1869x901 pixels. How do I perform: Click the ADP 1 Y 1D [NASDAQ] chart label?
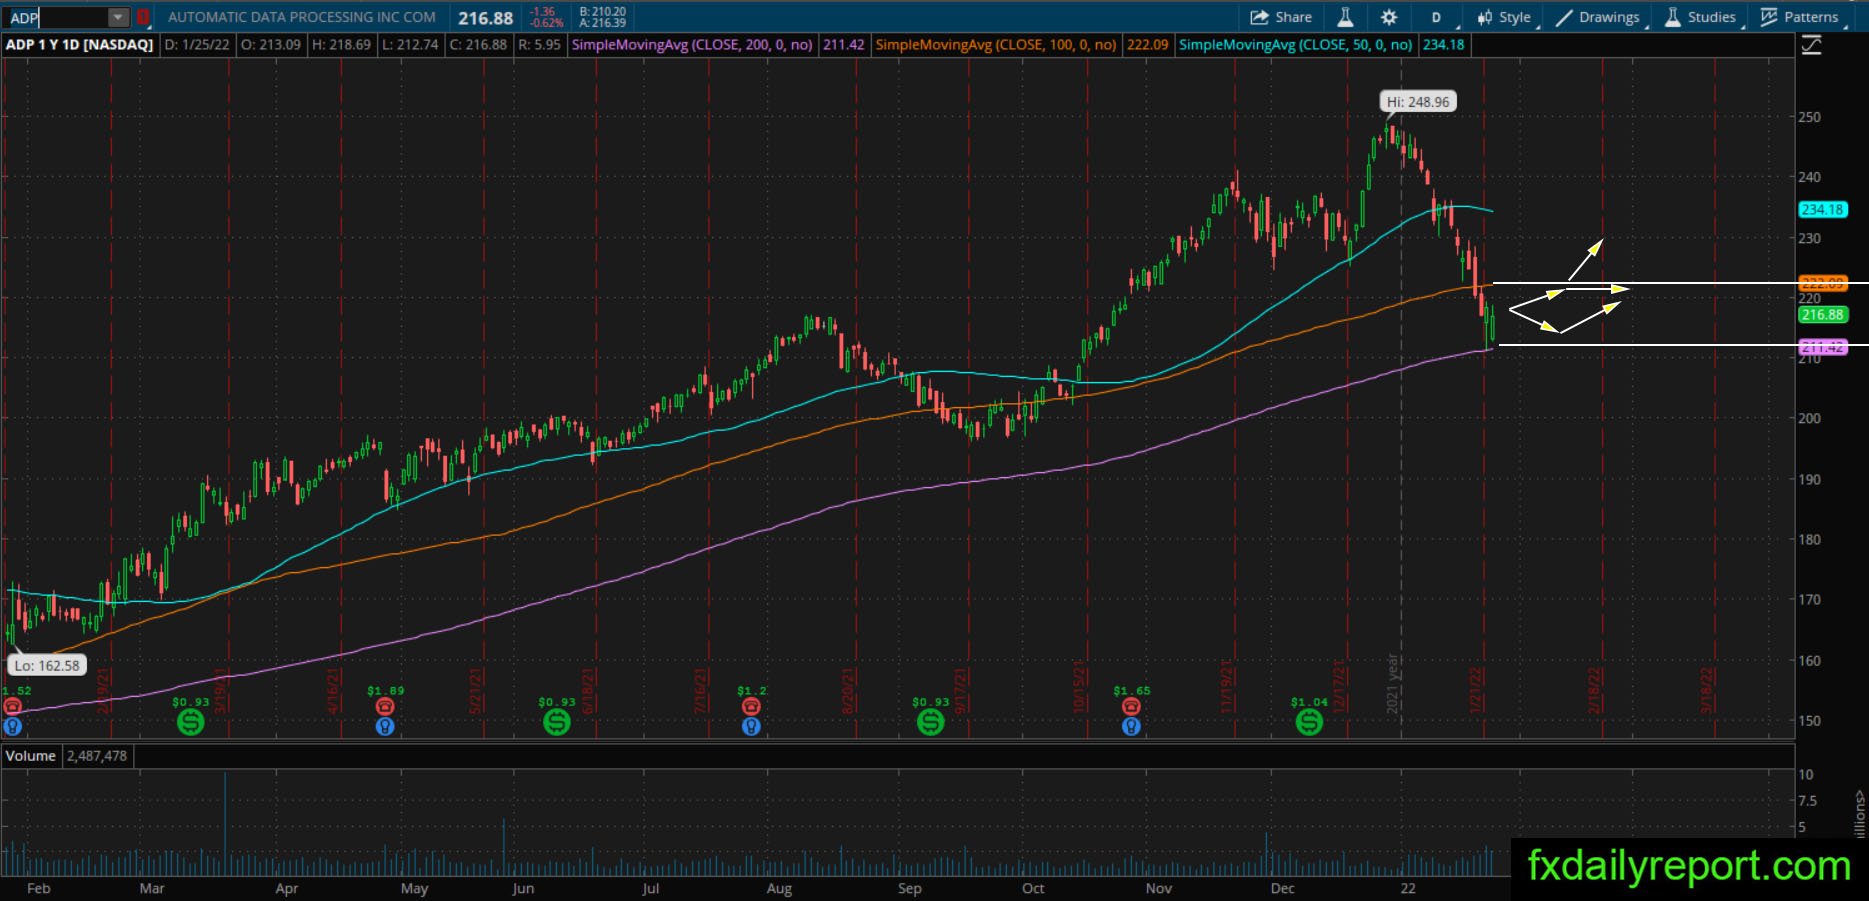pos(80,45)
